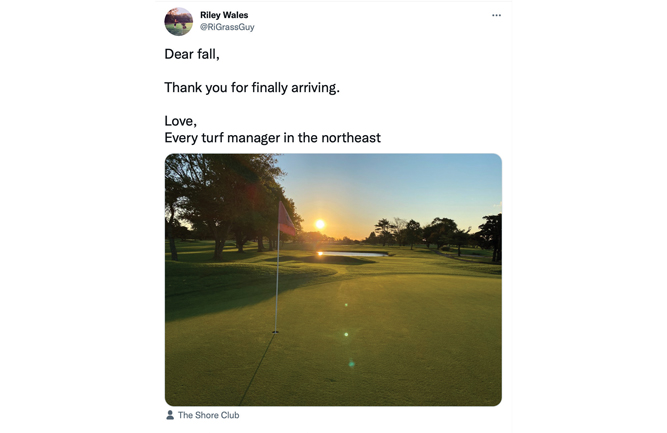Click the "Dear fall," tweet line
667x433 pixels.
click(192, 54)
